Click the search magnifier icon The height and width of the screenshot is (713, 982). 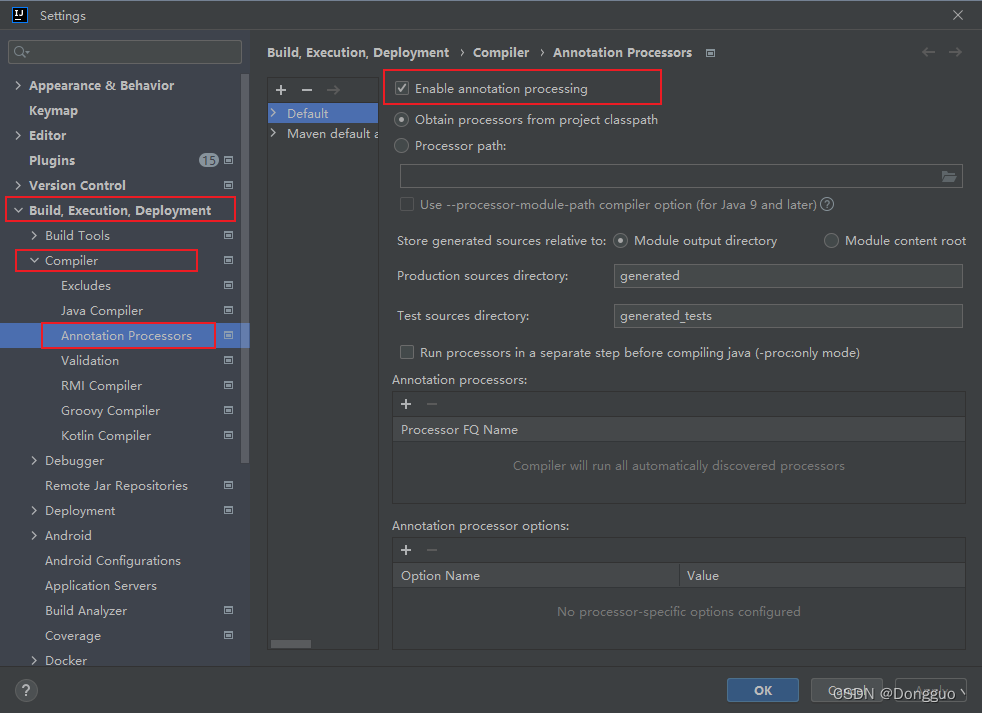(21, 52)
